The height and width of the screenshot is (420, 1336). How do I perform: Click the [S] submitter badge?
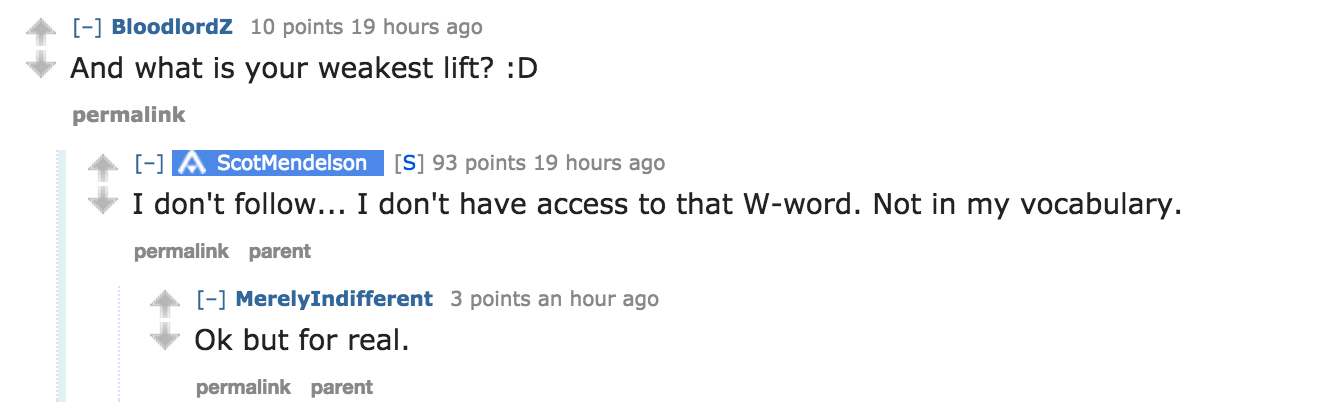click(x=409, y=163)
